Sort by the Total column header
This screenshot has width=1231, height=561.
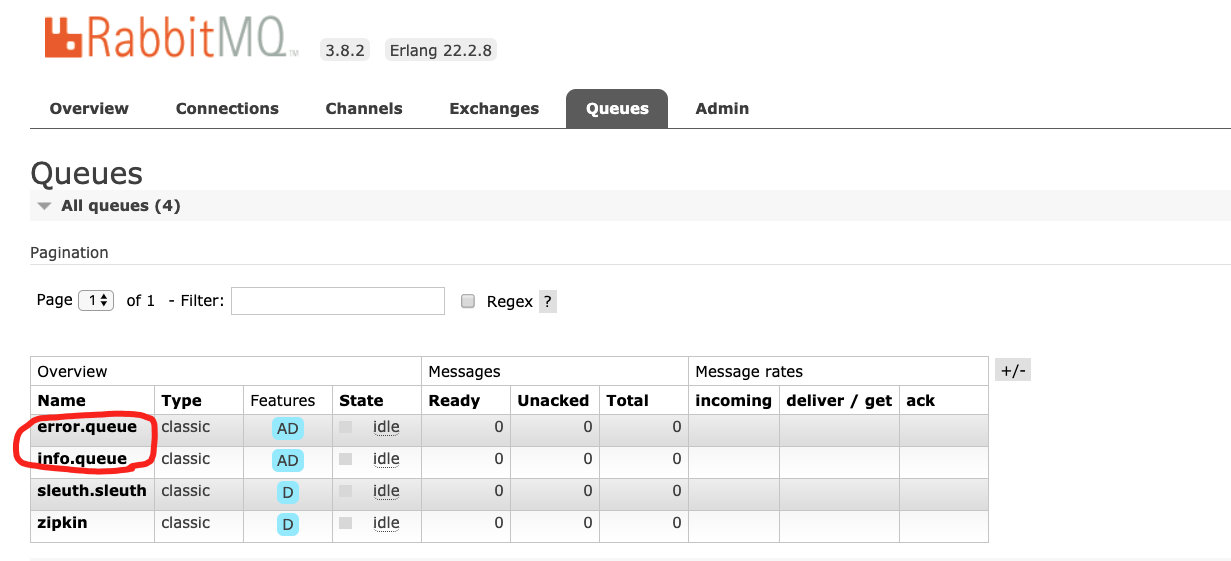click(x=627, y=400)
